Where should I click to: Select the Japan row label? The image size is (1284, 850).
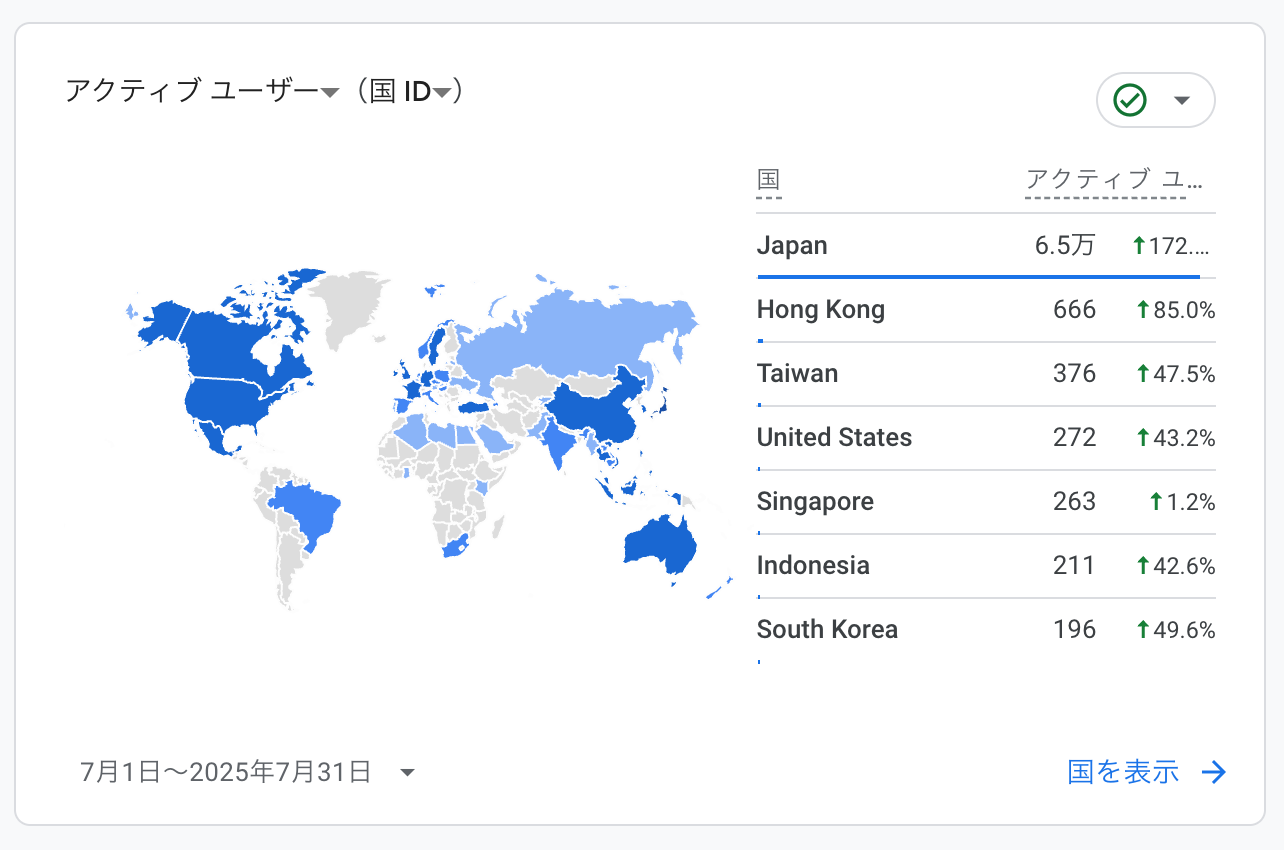click(x=792, y=246)
